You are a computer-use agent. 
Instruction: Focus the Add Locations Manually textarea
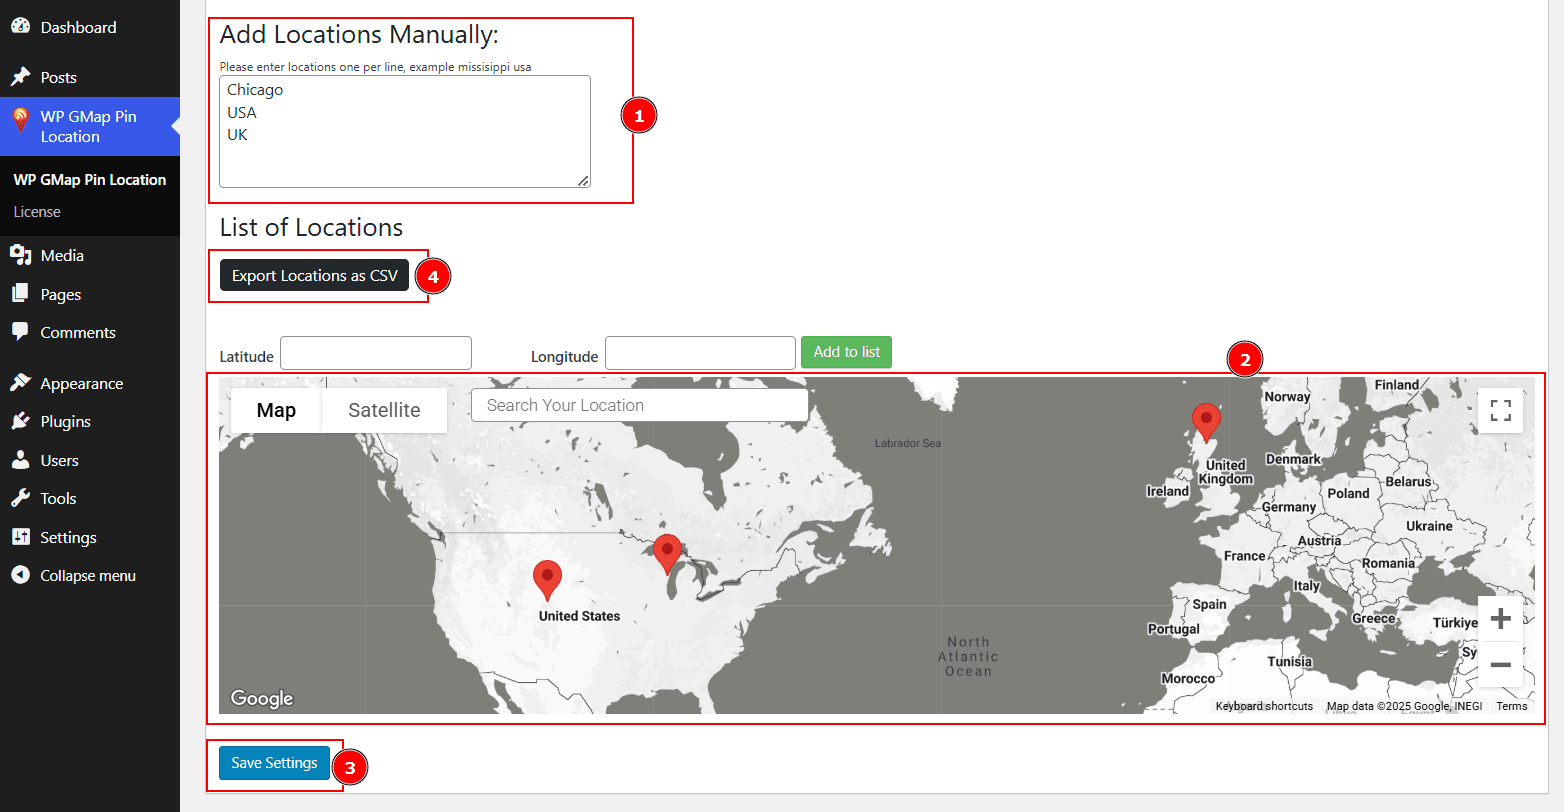405,131
